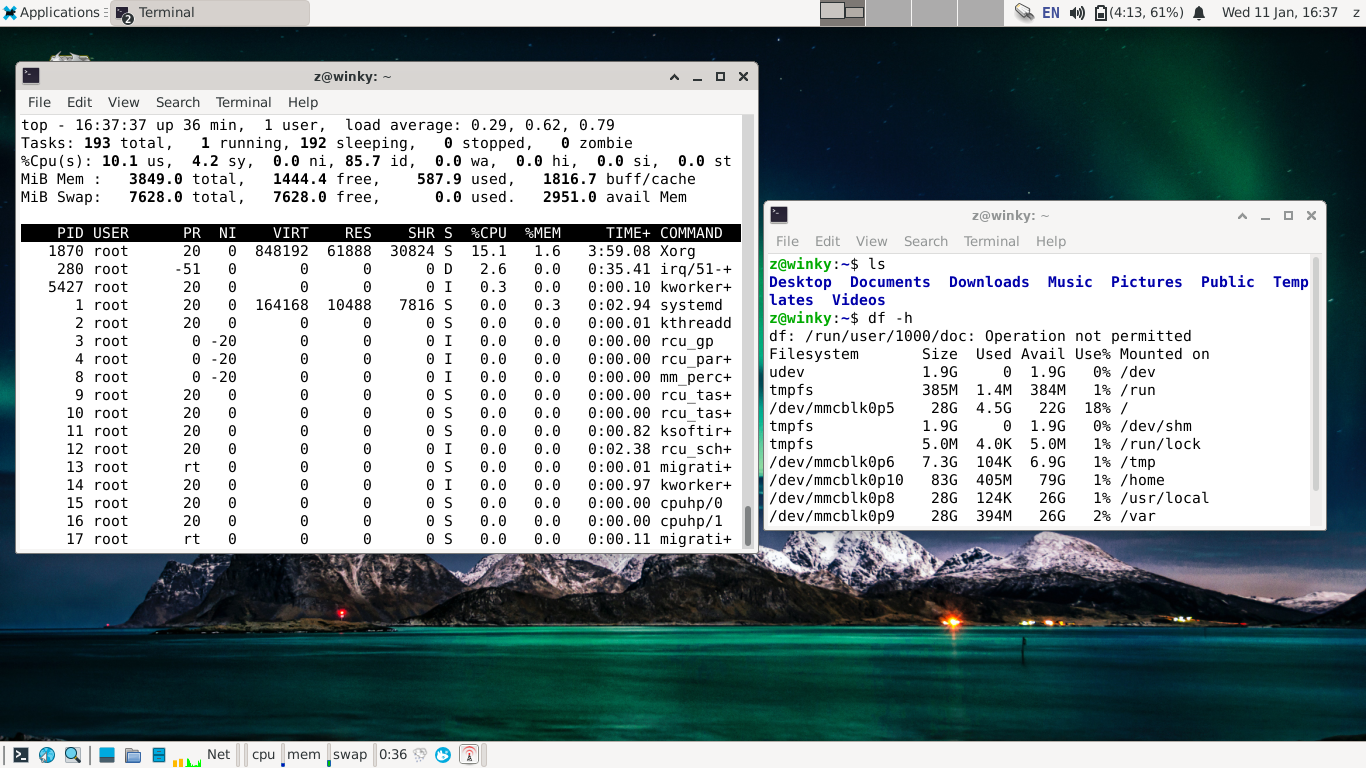Click the red wireless antenna tray icon
This screenshot has width=1366, height=768.
(469, 755)
